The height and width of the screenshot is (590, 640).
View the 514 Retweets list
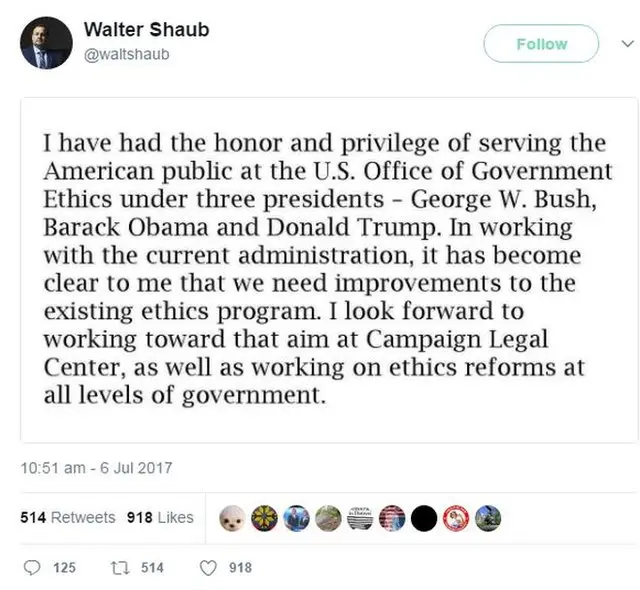pos(68,517)
